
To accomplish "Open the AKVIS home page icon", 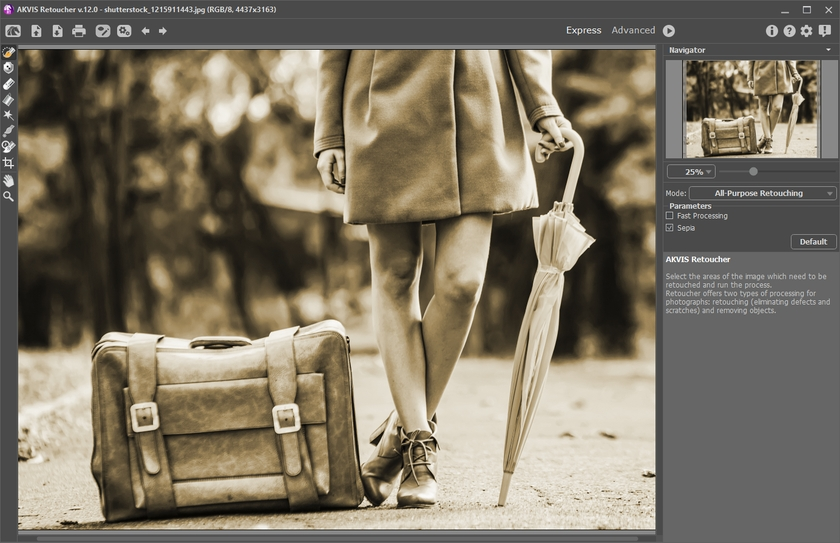I will [13, 31].
